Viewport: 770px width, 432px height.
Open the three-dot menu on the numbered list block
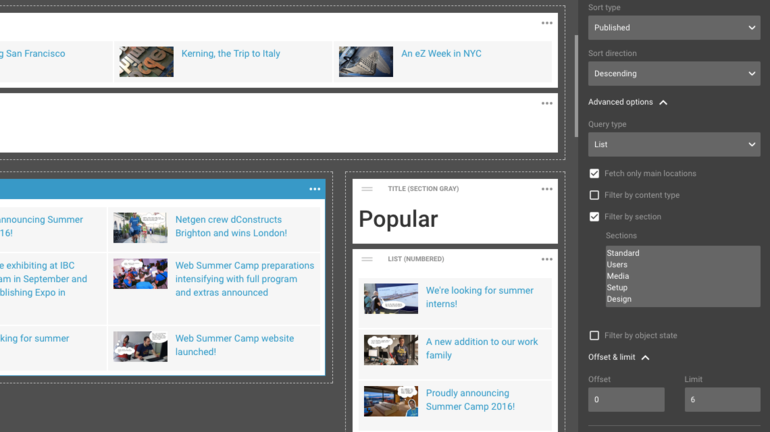pos(547,259)
